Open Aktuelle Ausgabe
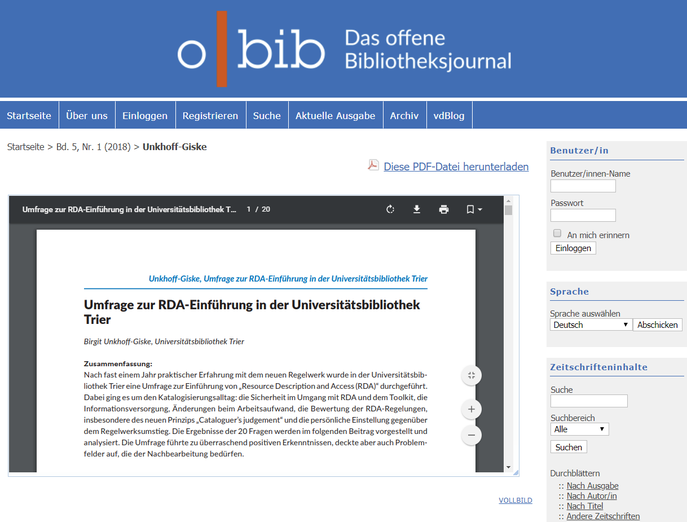 [x=335, y=116]
